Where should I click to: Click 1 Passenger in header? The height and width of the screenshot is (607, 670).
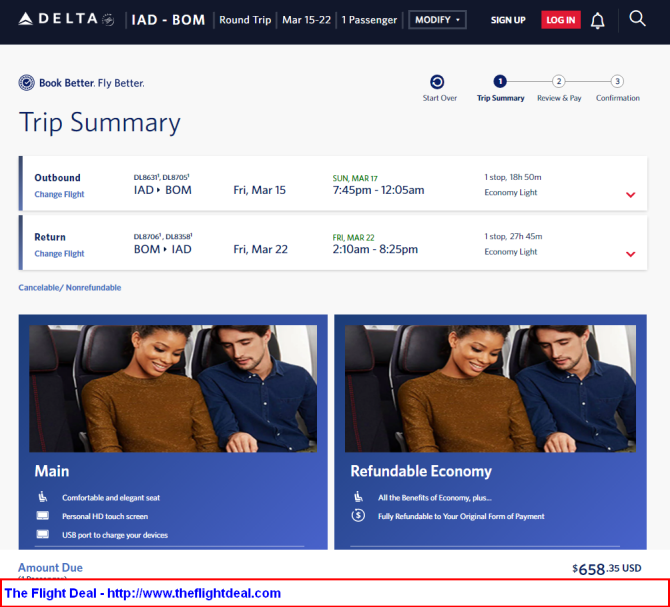(x=369, y=20)
